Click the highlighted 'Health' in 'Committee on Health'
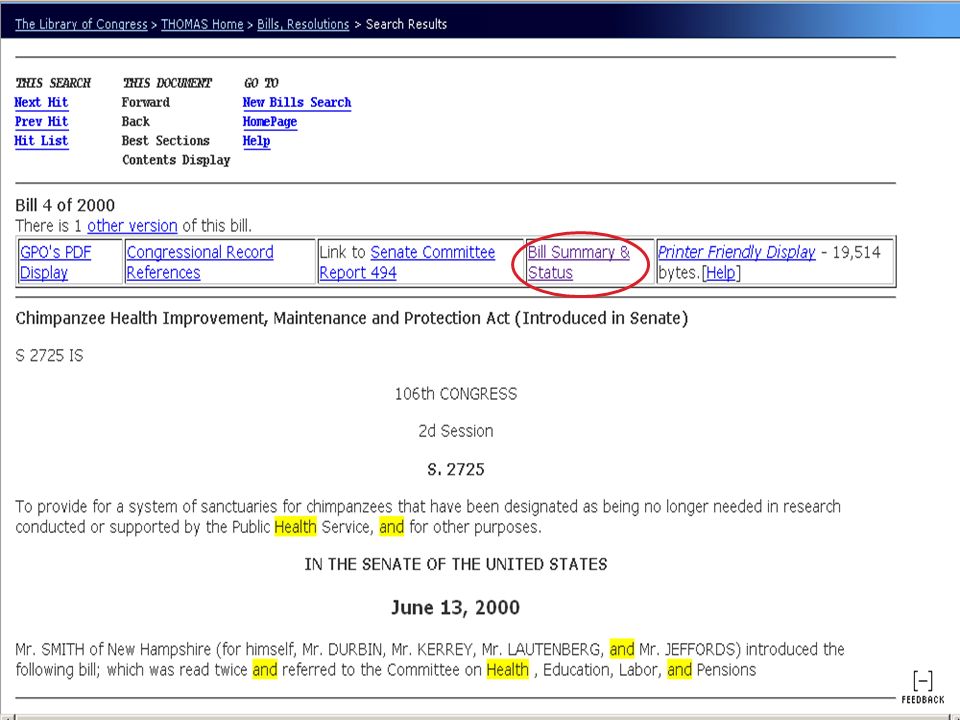 click(x=508, y=670)
